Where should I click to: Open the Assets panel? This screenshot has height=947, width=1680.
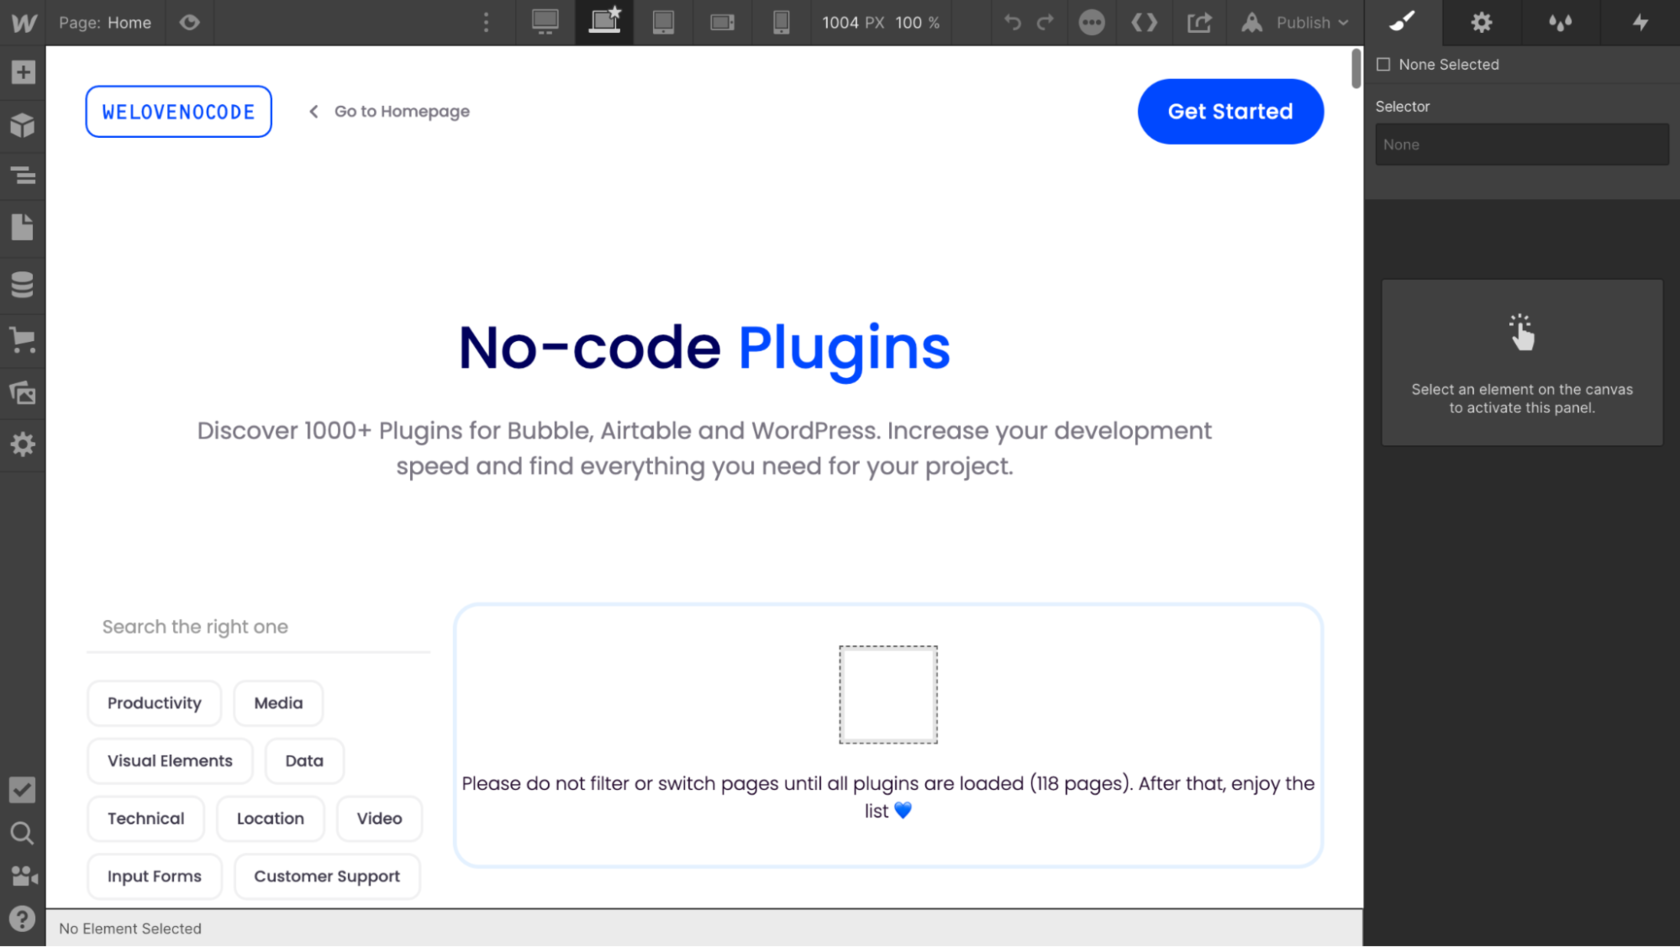pyautogui.click(x=23, y=392)
